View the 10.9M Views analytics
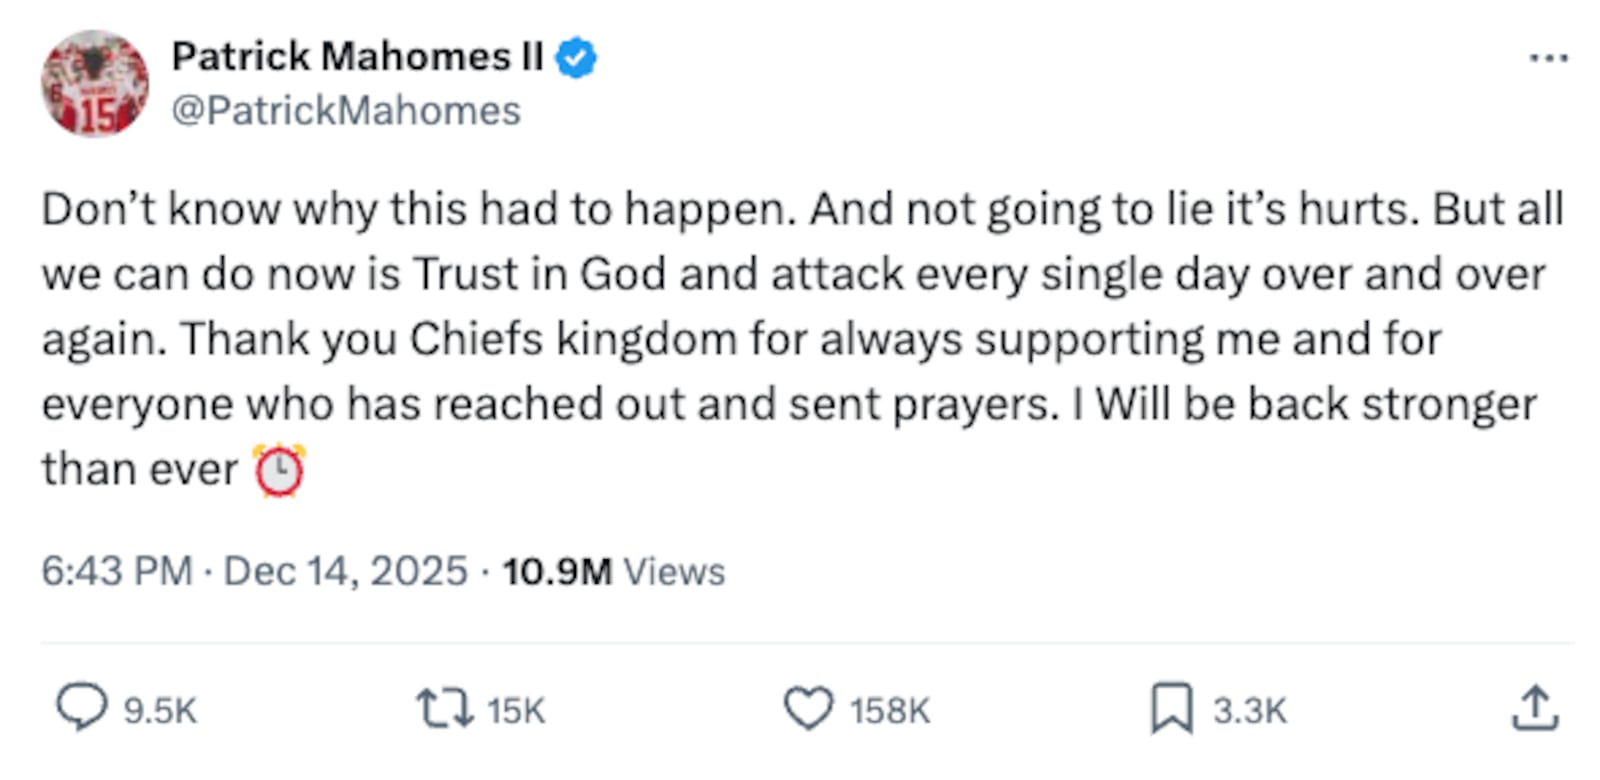Viewport: 1600px width, 780px height. (612, 571)
